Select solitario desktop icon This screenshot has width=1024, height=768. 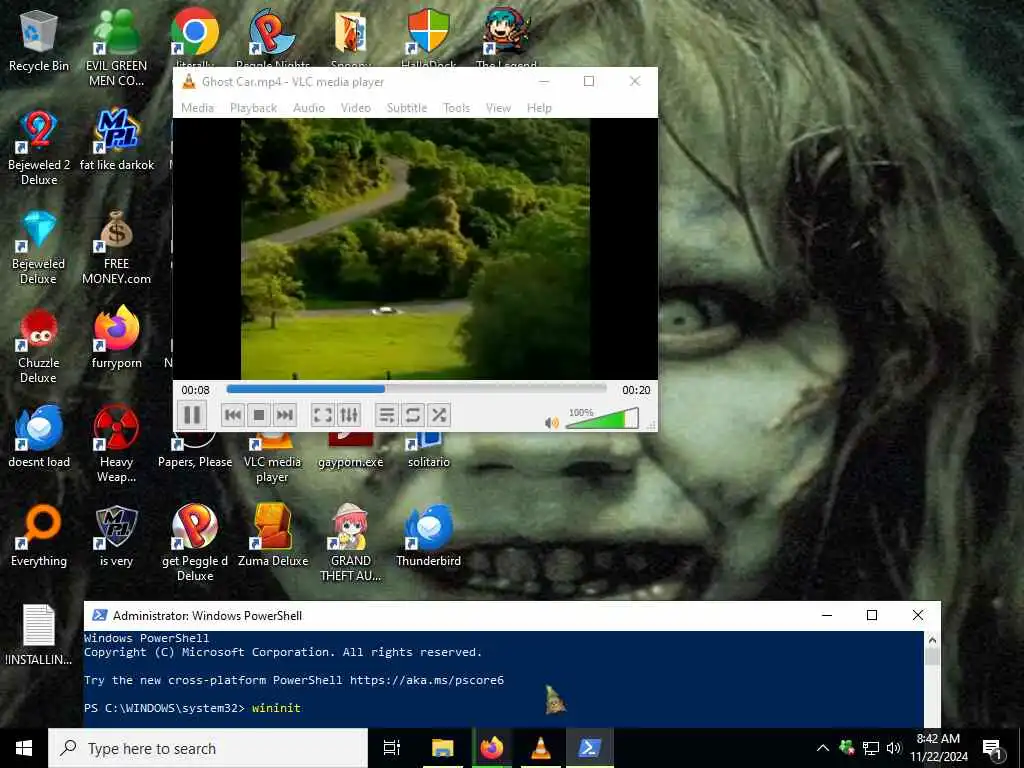428,451
